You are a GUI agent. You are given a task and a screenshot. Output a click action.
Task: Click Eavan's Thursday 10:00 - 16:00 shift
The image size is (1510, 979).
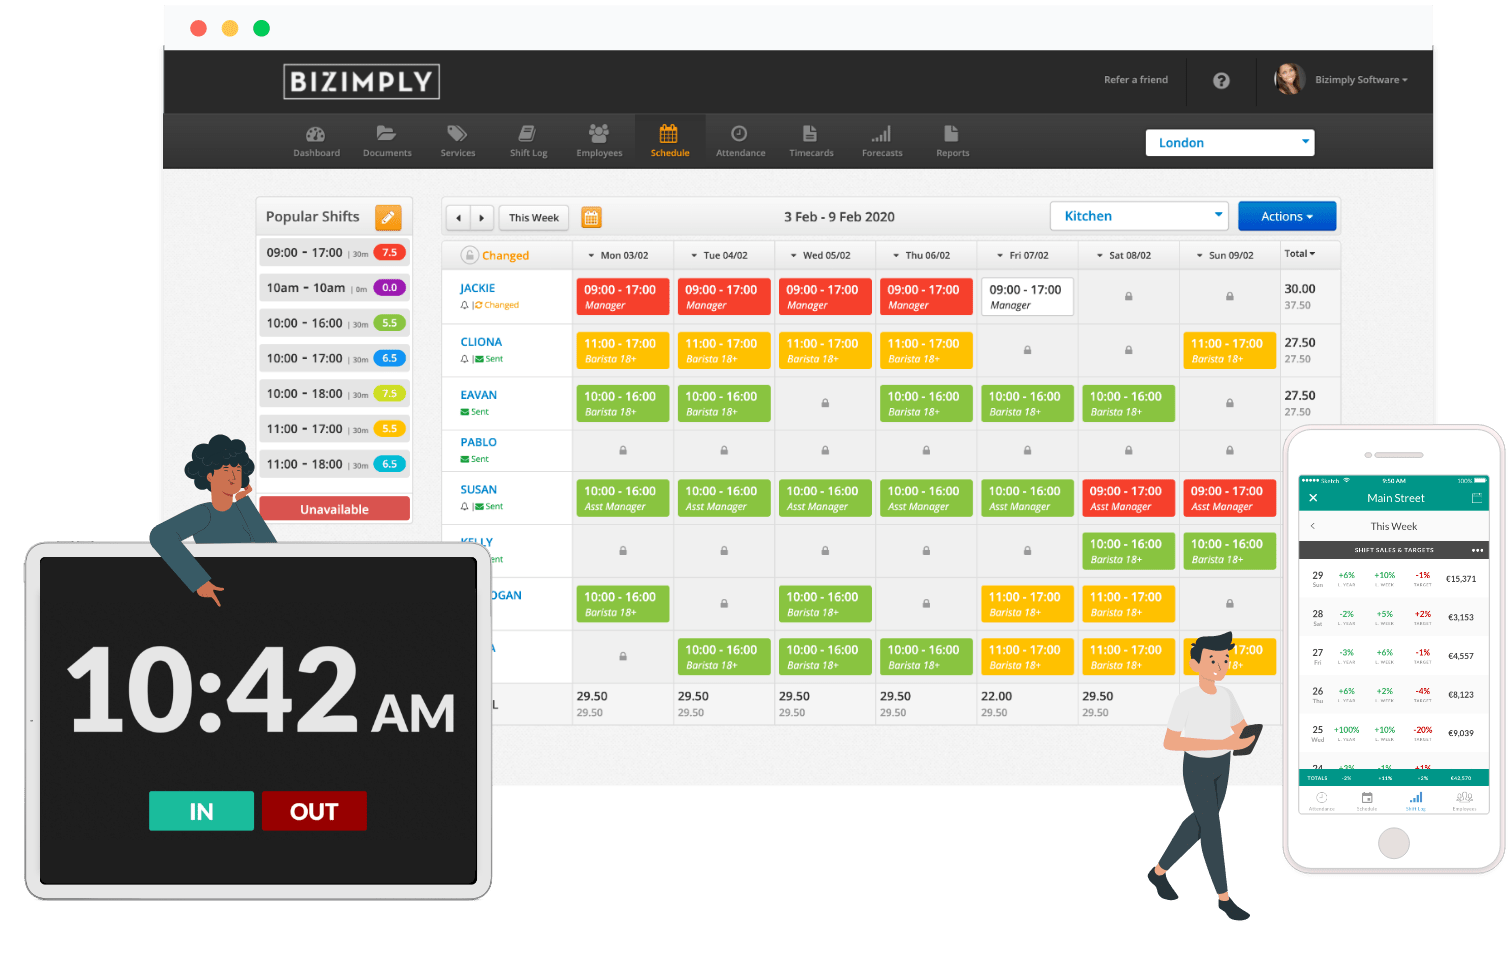click(926, 404)
